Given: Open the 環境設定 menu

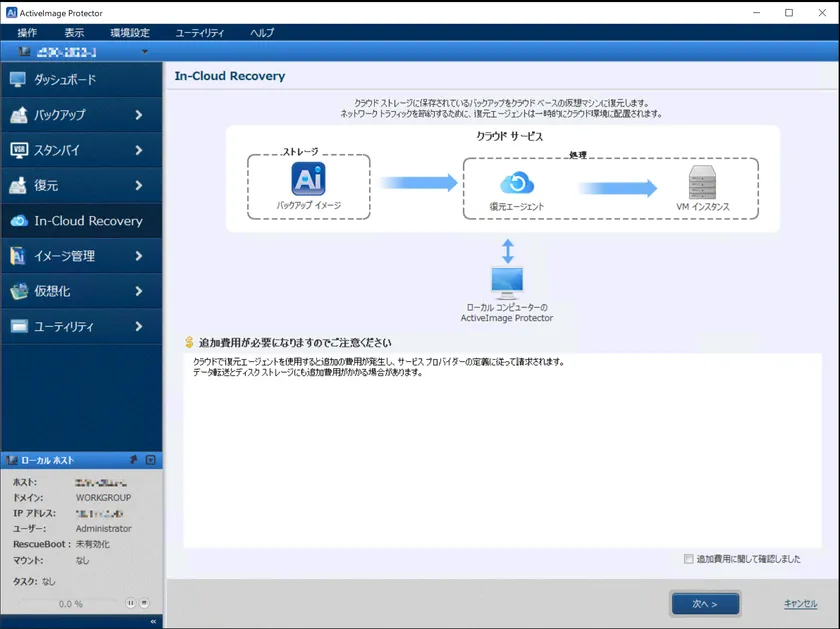Looking at the screenshot, I should tap(130, 33).
